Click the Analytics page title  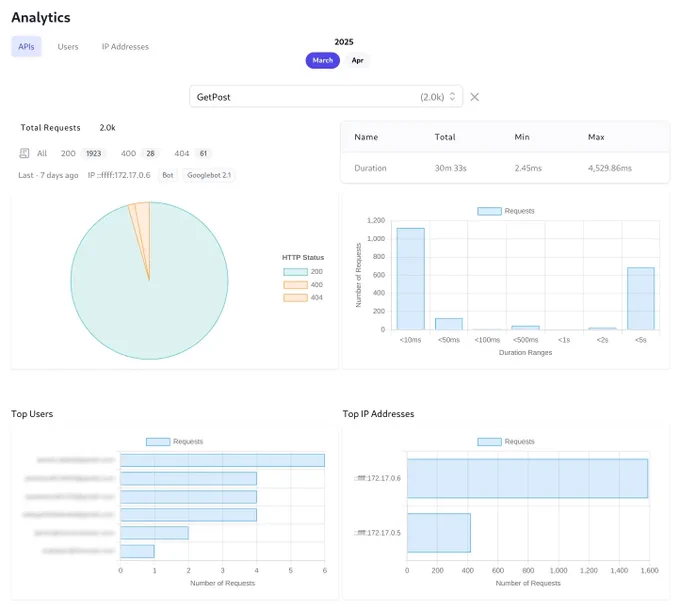pyautogui.click(x=41, y=17)
